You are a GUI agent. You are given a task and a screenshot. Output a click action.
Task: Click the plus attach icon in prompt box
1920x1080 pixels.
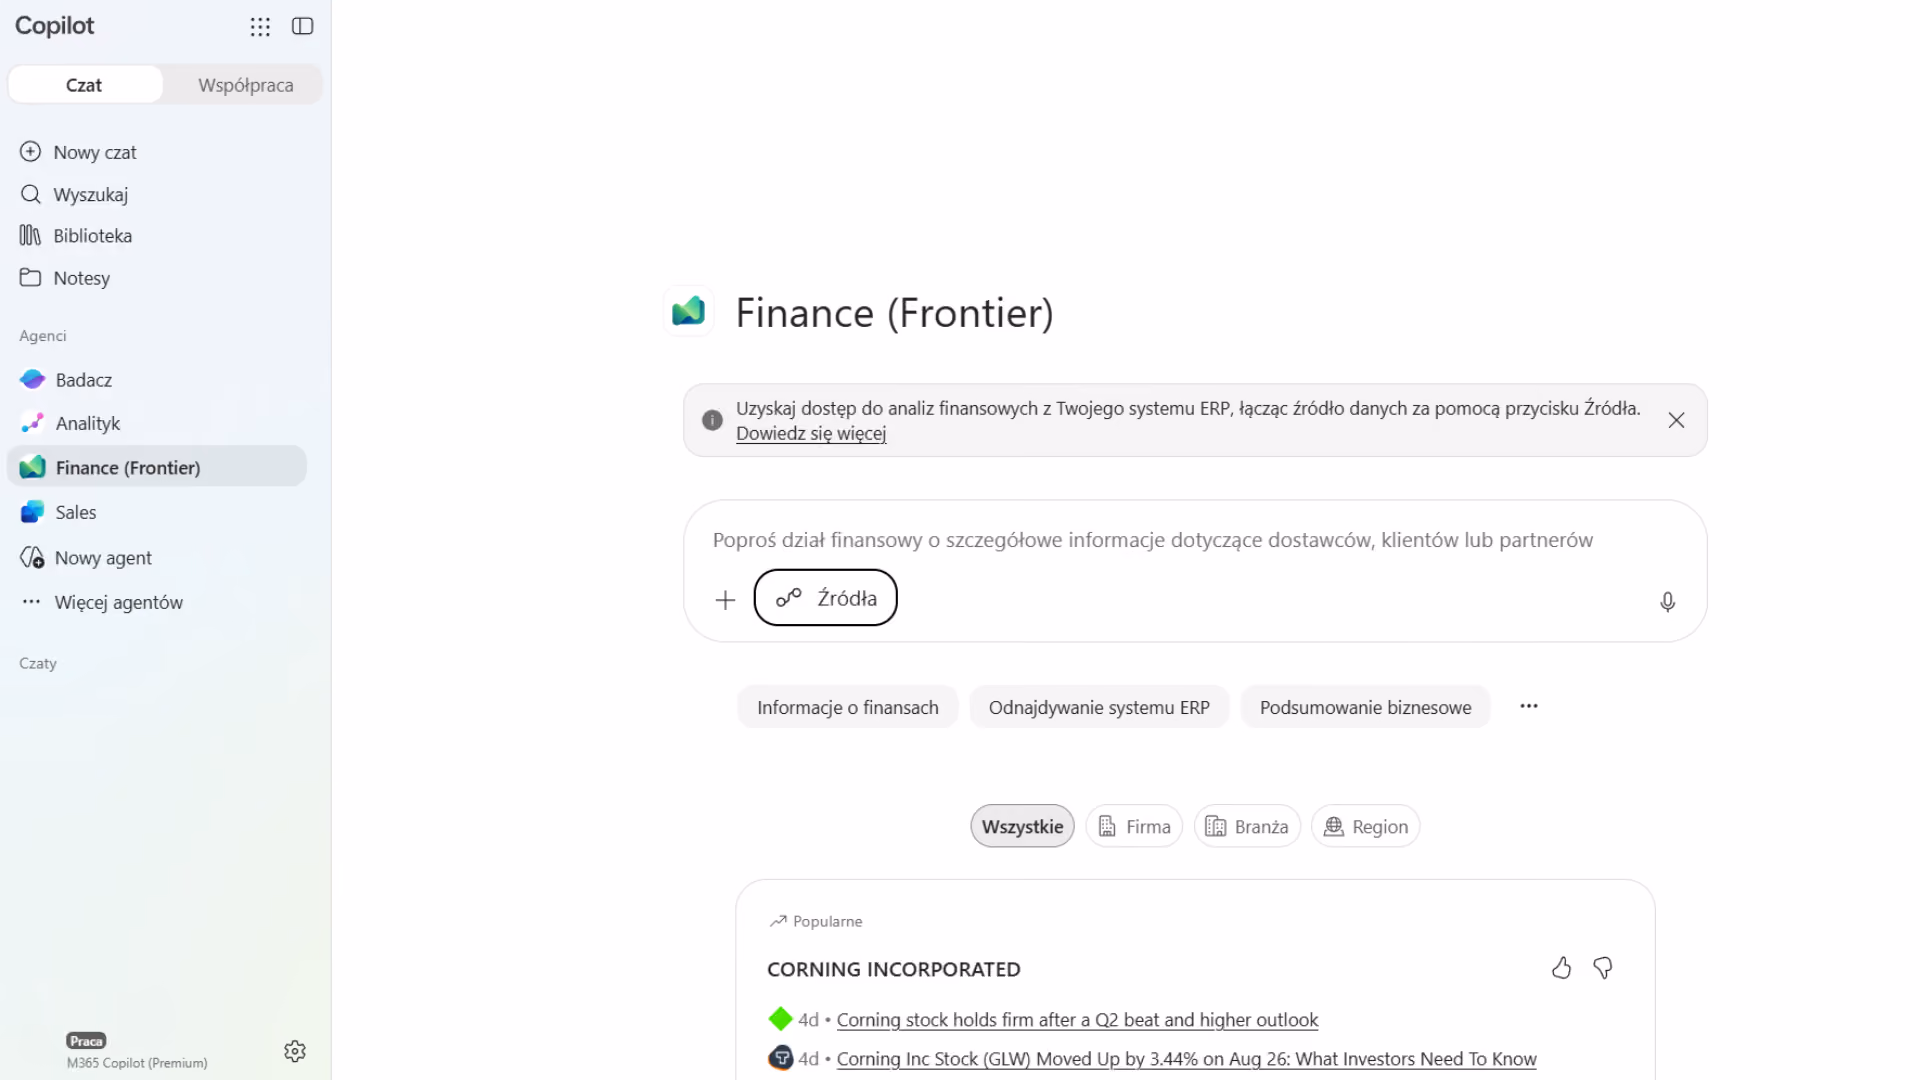click(x=725, y=599)
